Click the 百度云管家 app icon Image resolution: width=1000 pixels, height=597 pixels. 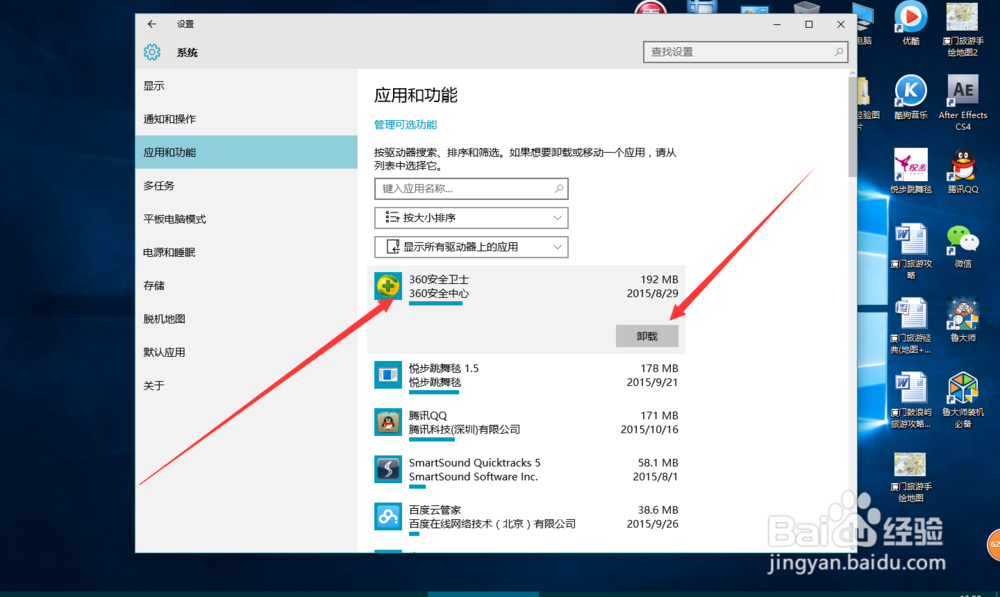[x=388, y=516]
